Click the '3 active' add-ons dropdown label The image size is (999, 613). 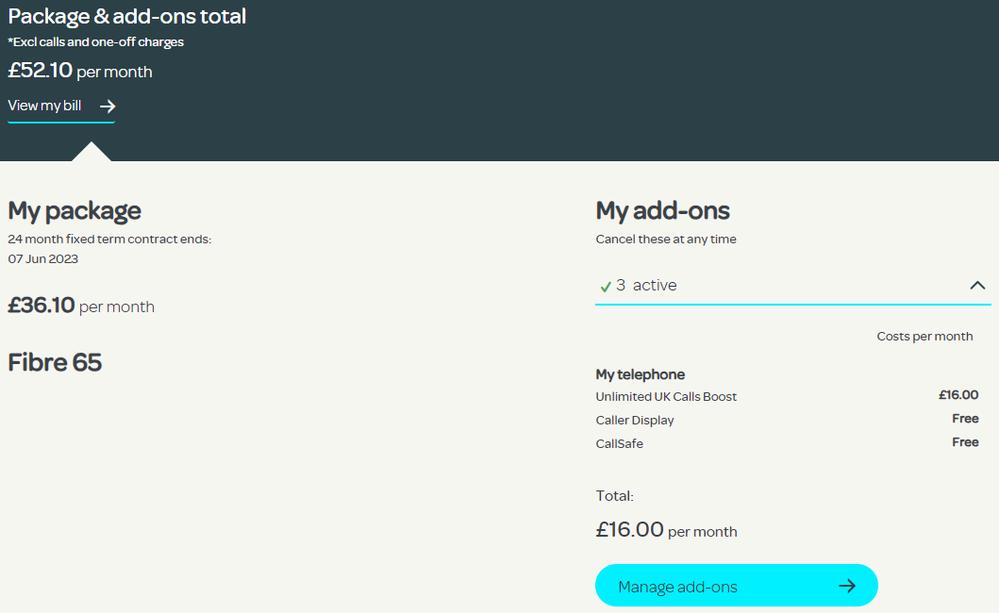tap(647, 285)
